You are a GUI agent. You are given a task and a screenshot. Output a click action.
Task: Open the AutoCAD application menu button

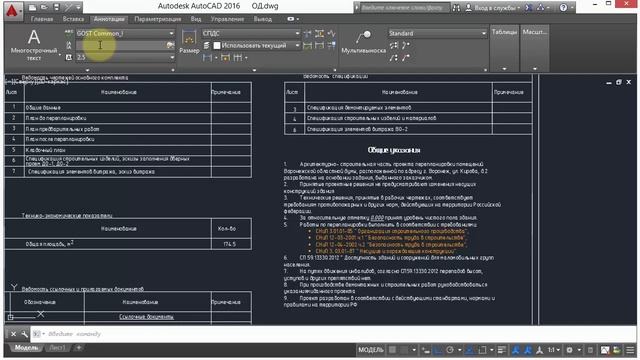click(13, 10)
